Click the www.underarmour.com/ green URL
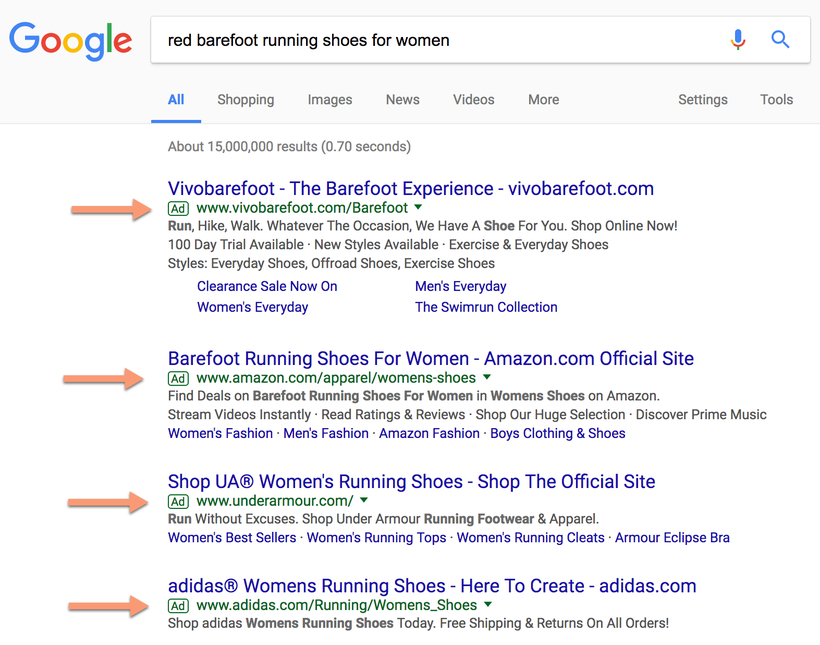 point(275,501)
